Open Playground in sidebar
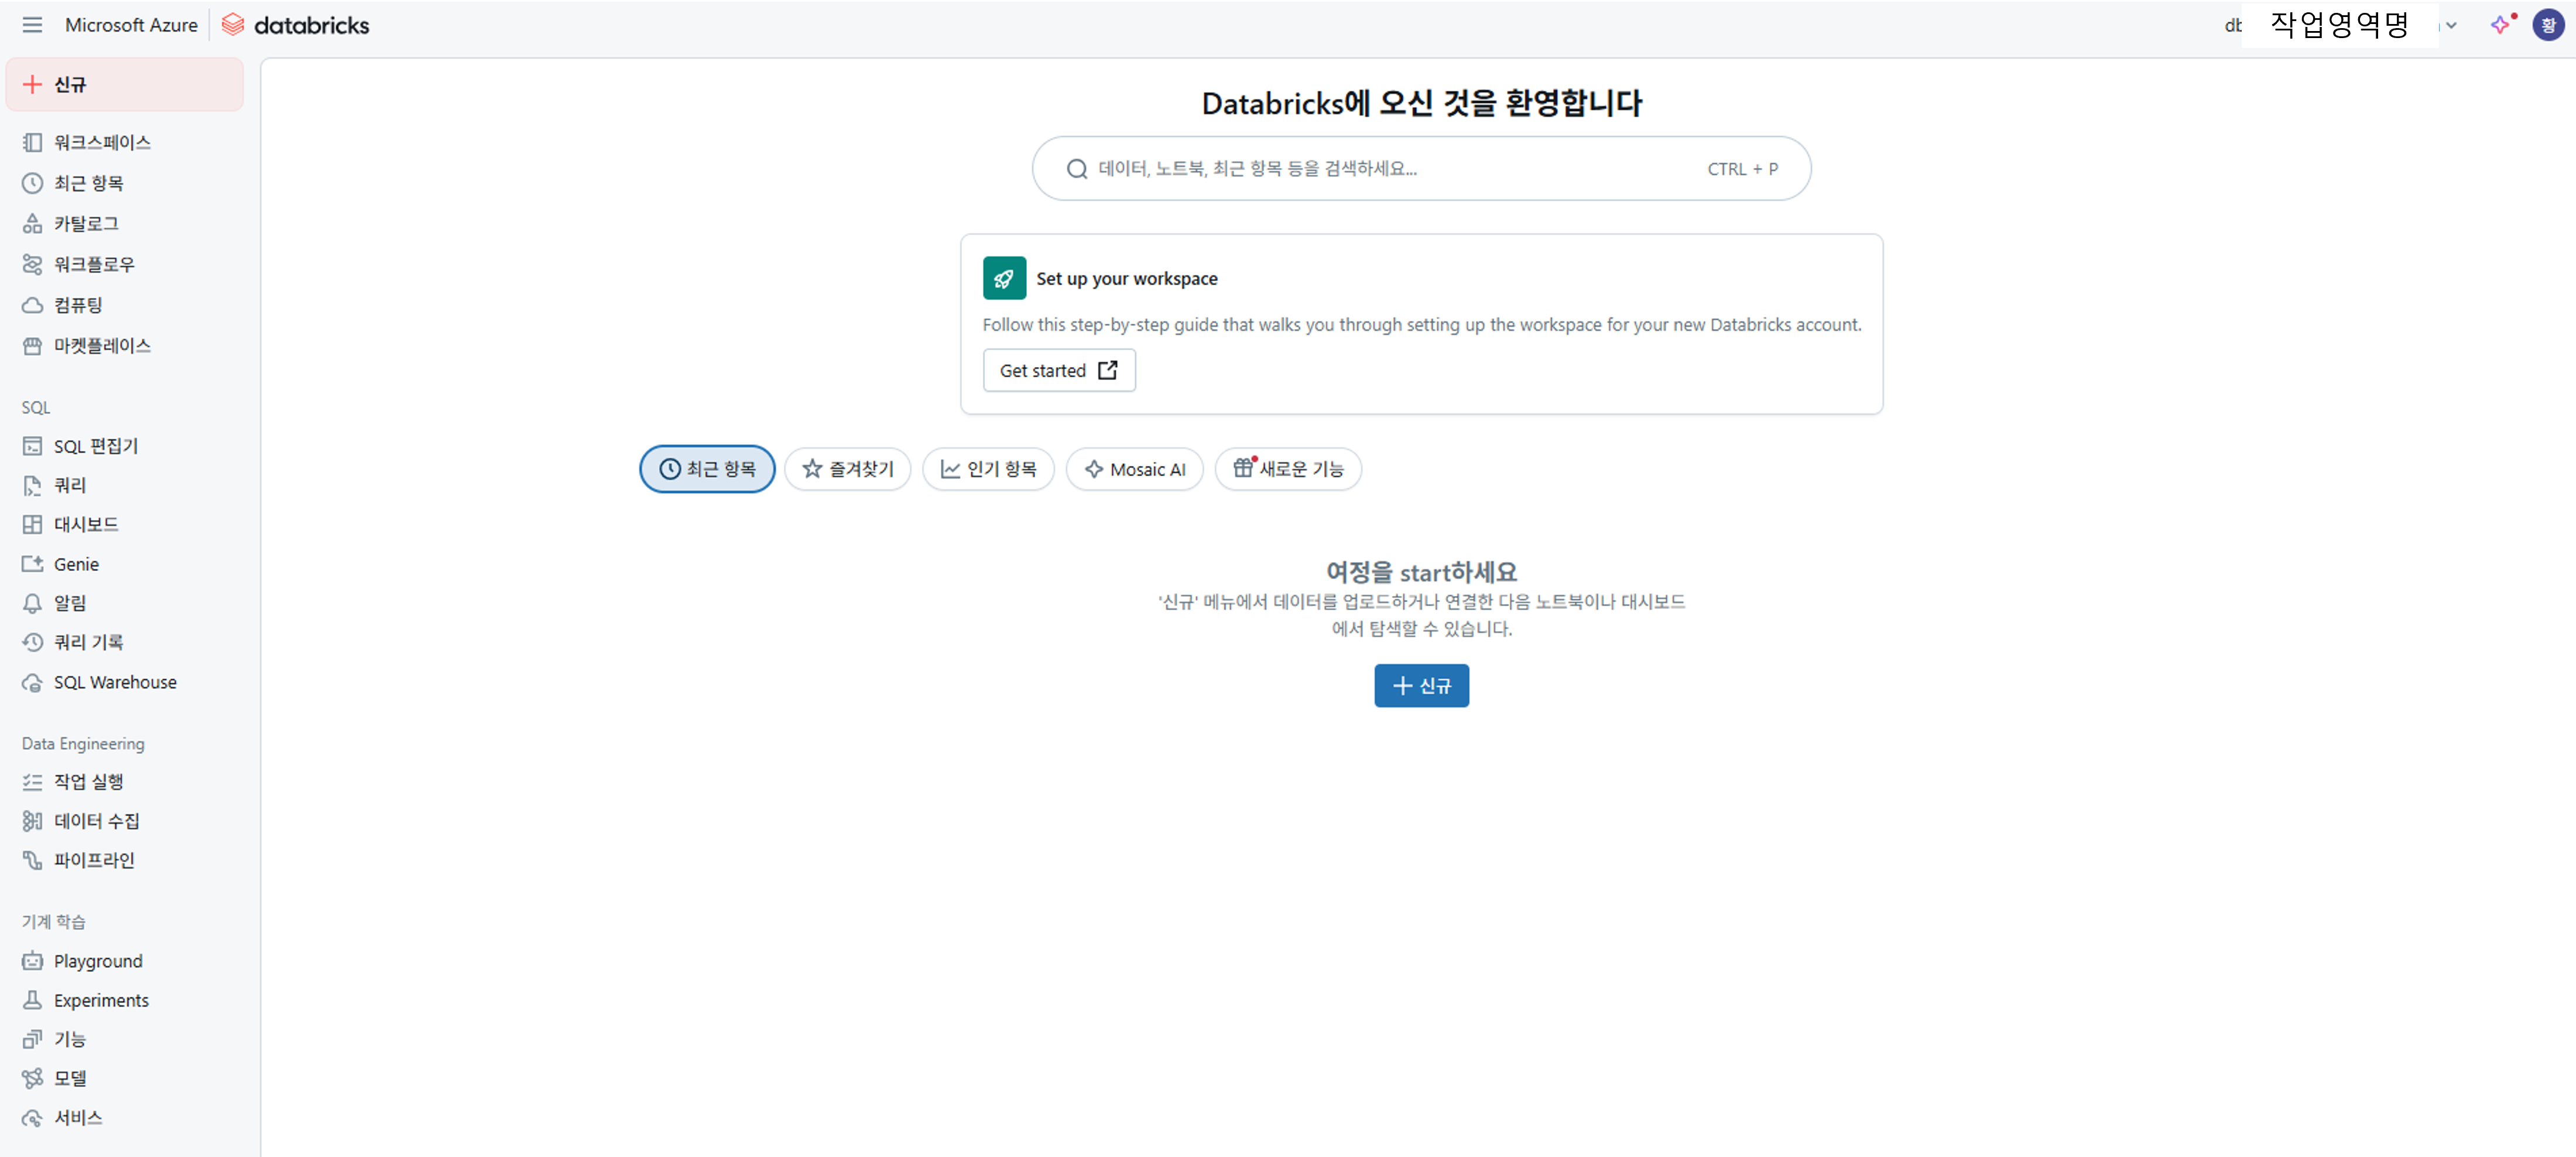 [125, 961]
